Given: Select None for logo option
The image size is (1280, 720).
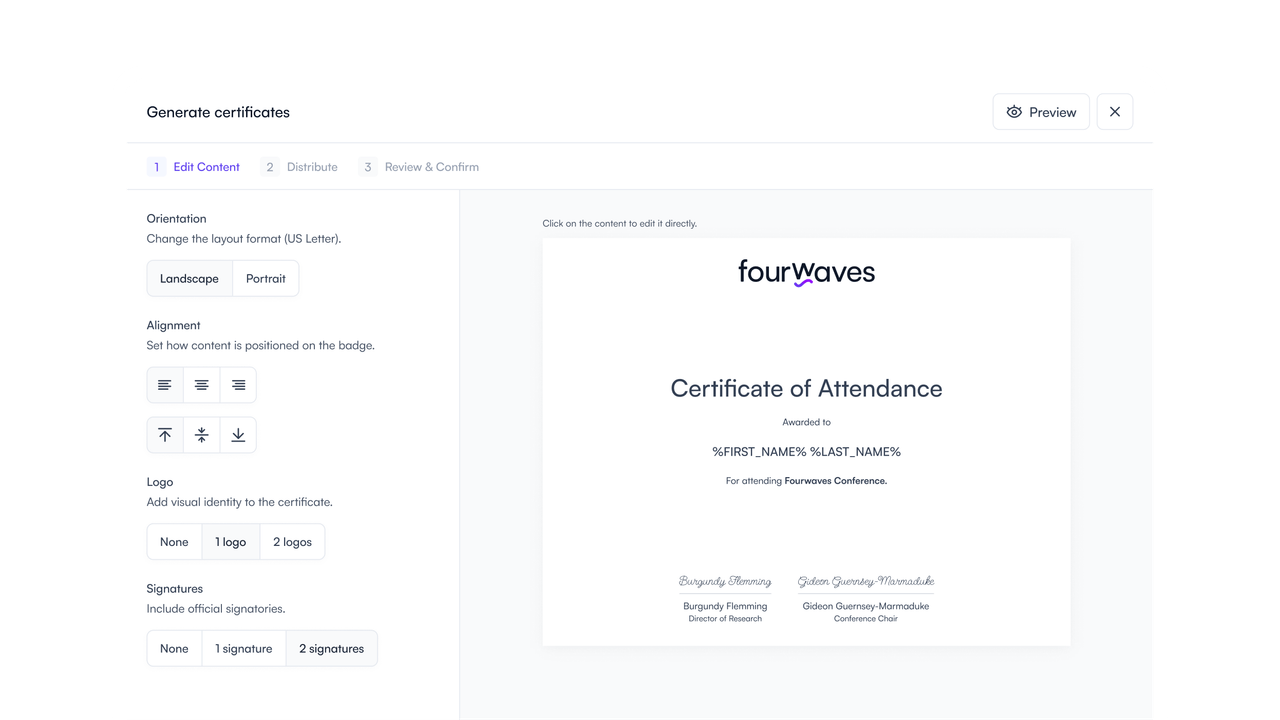Looking at the screenshot, I should click(x=174, y=542).
